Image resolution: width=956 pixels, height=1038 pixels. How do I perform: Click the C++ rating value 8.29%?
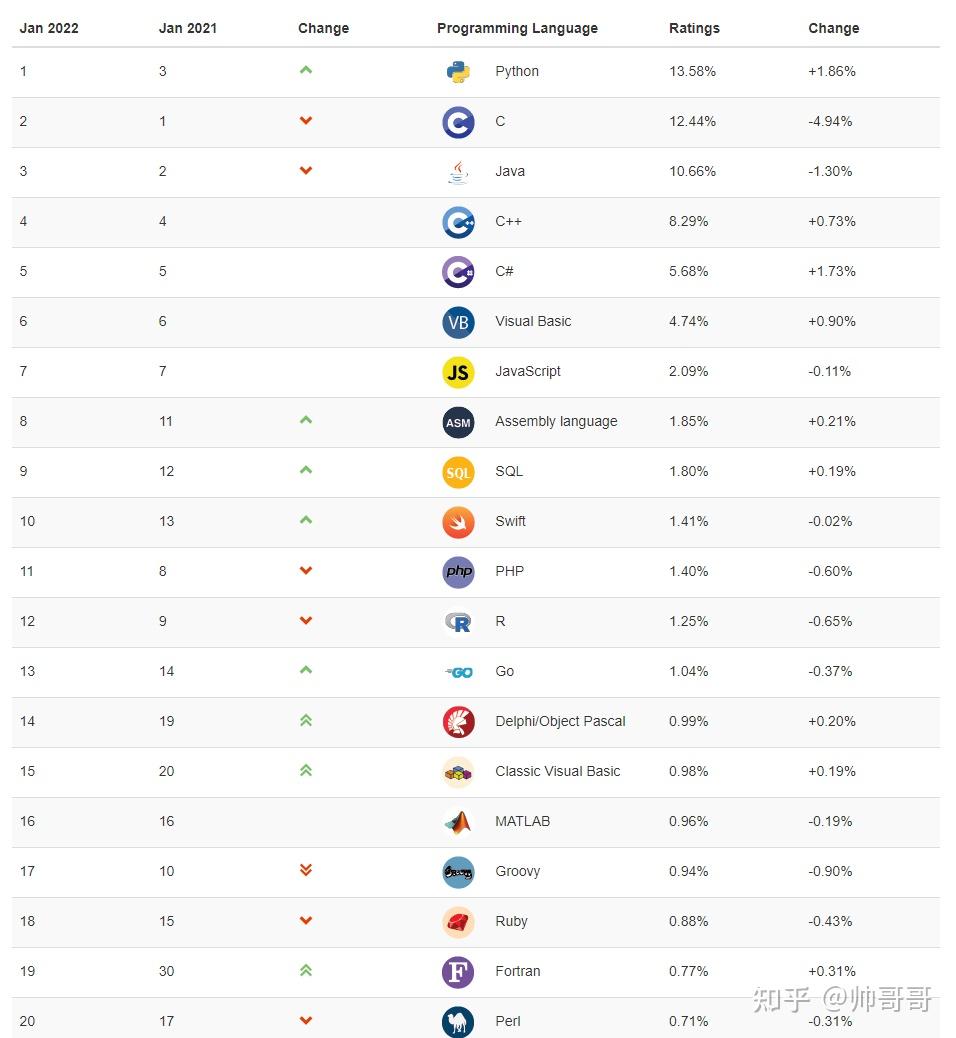(x=688, y=221)
